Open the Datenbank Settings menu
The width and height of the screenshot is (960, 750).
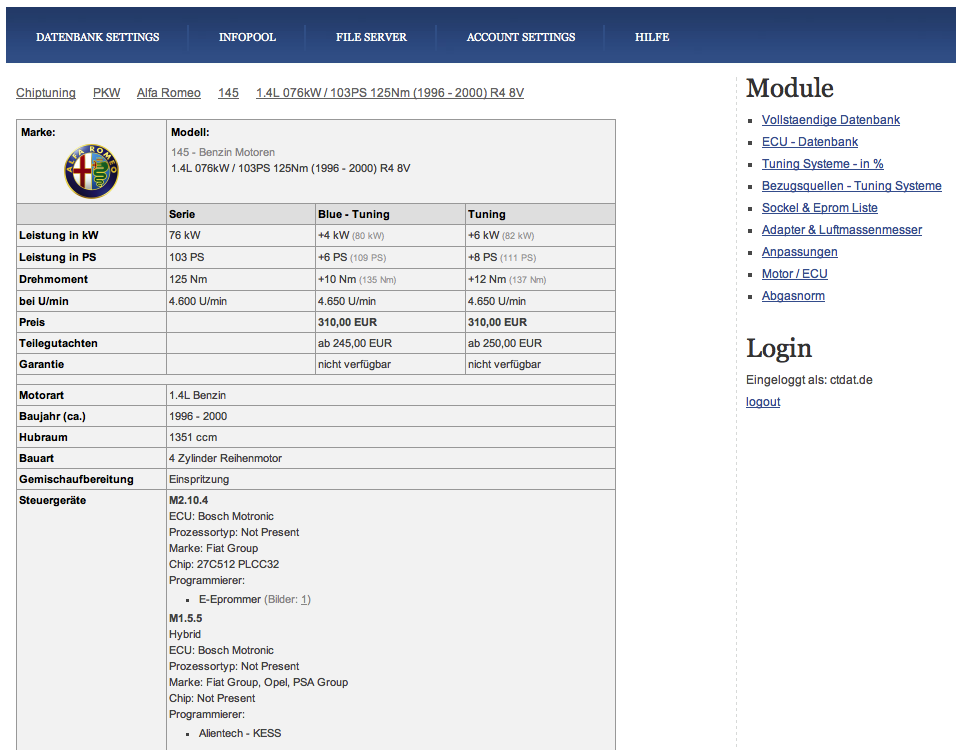coord(97,37)
